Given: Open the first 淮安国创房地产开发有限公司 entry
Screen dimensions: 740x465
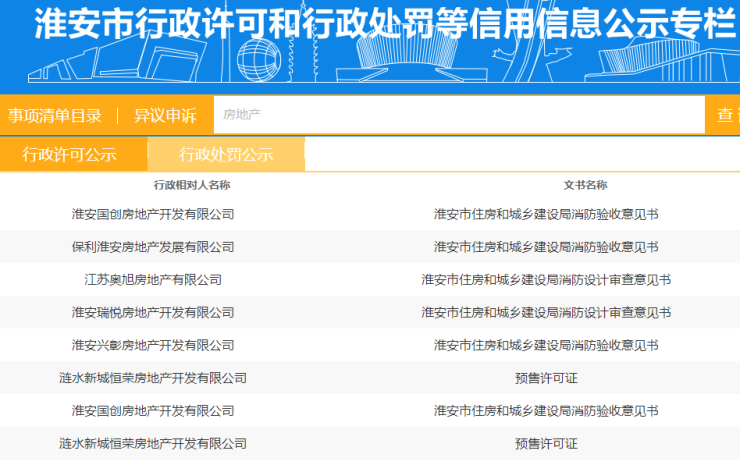Looking at the screenshot, I should [x=153, y=214].
